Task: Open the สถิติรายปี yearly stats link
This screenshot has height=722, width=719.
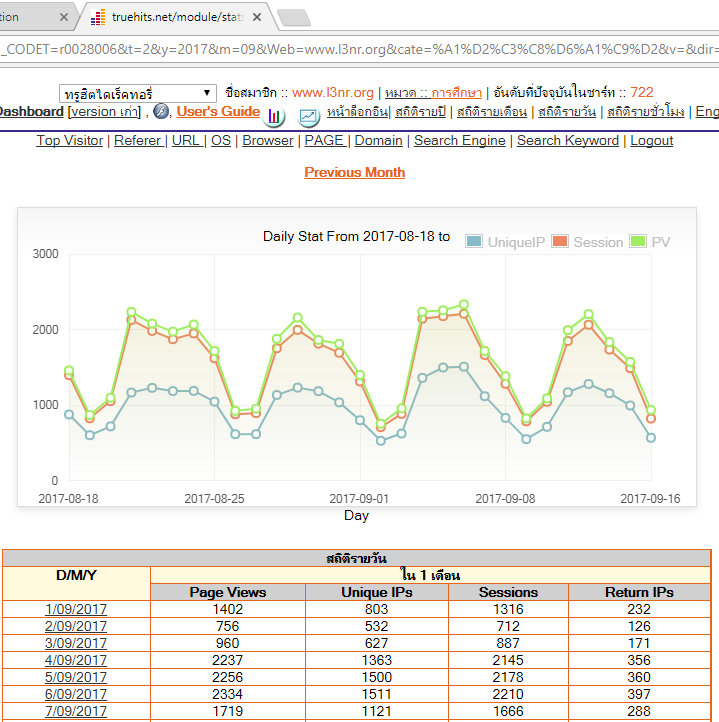Action: pyautogui.click(x=420, y=111)
